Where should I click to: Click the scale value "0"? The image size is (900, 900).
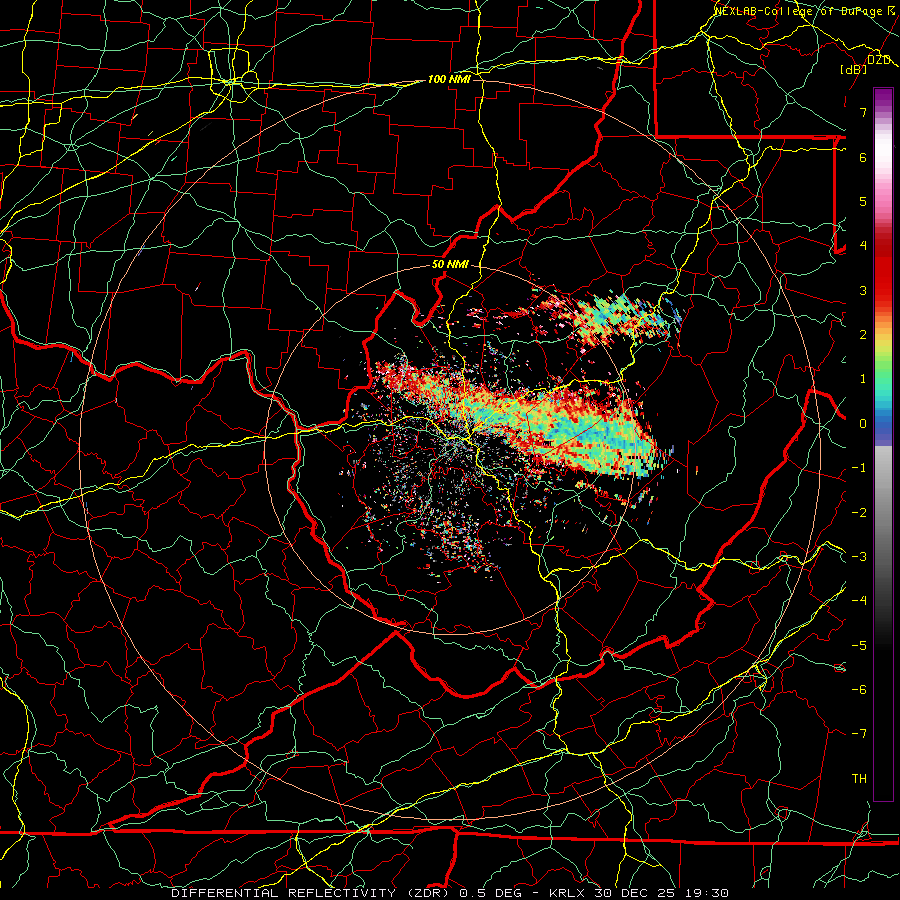[x=863, y=424]
